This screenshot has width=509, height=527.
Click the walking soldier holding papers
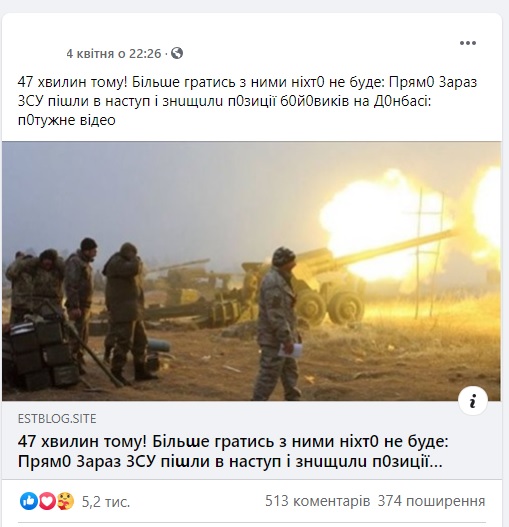277,323
